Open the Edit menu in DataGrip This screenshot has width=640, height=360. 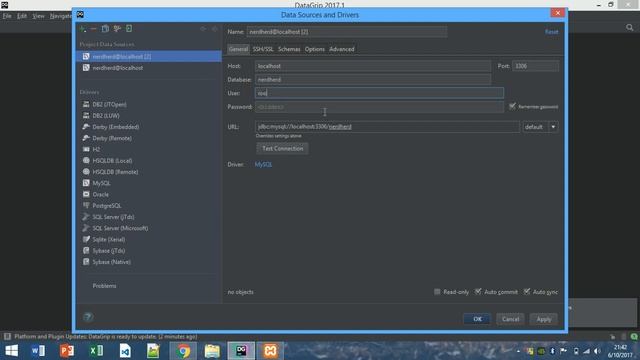point(22,16)
